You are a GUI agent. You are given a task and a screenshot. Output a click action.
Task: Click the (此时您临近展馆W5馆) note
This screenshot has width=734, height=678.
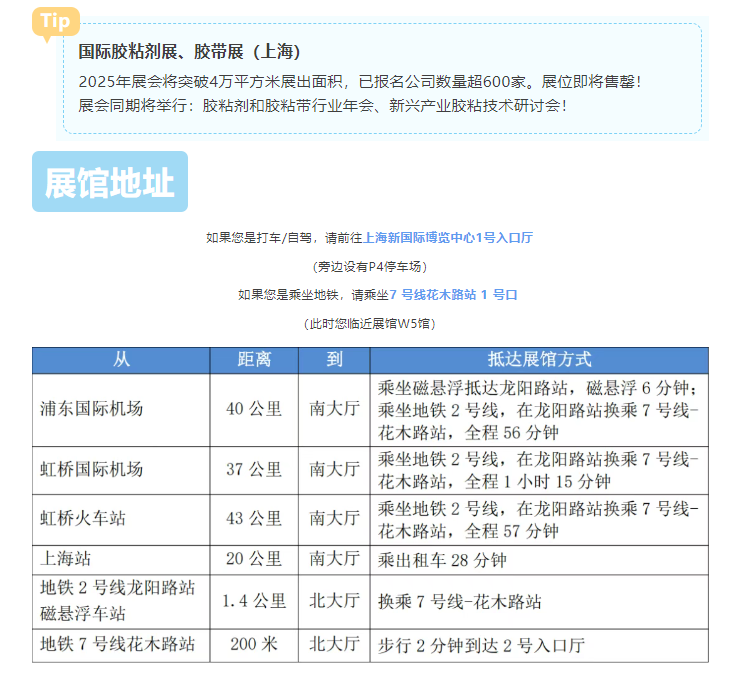tap(370, 324)
